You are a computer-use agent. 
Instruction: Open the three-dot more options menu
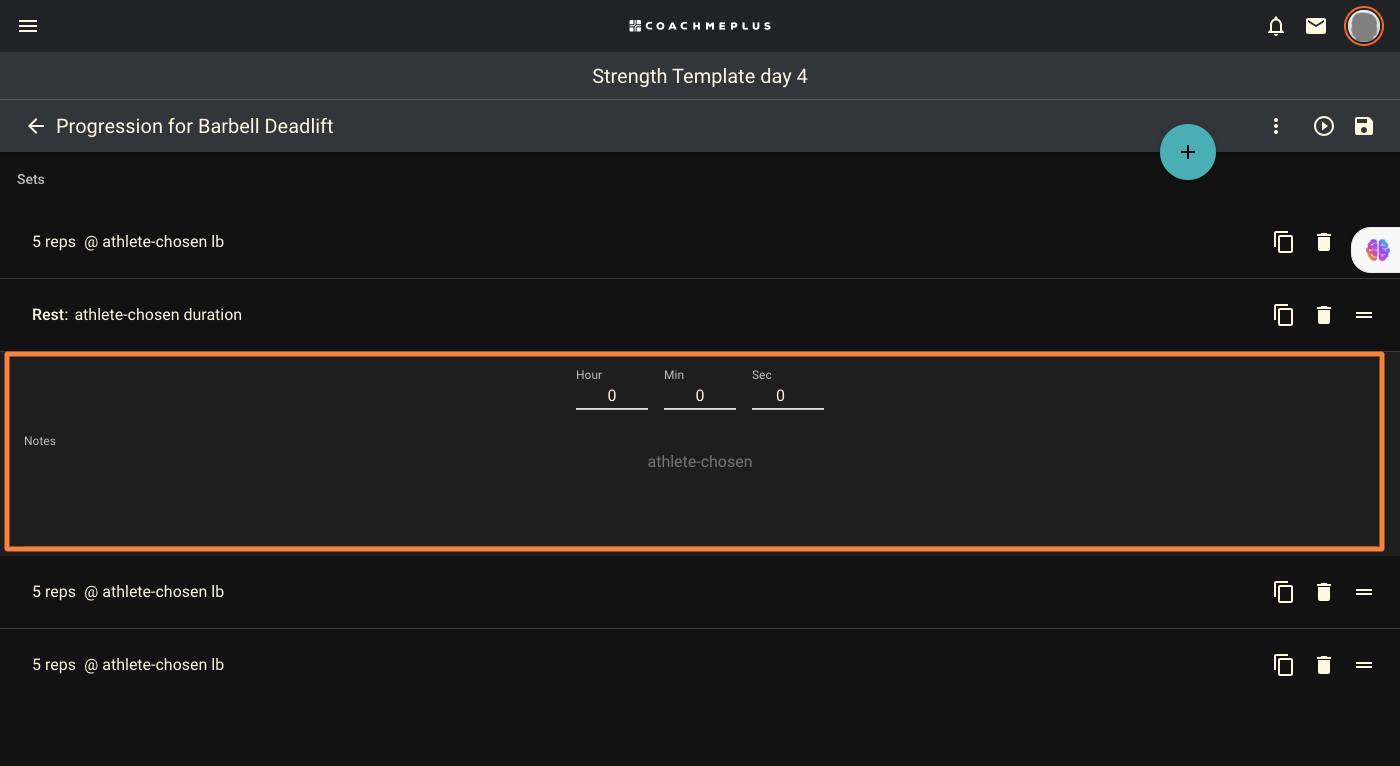[1276, 126]
